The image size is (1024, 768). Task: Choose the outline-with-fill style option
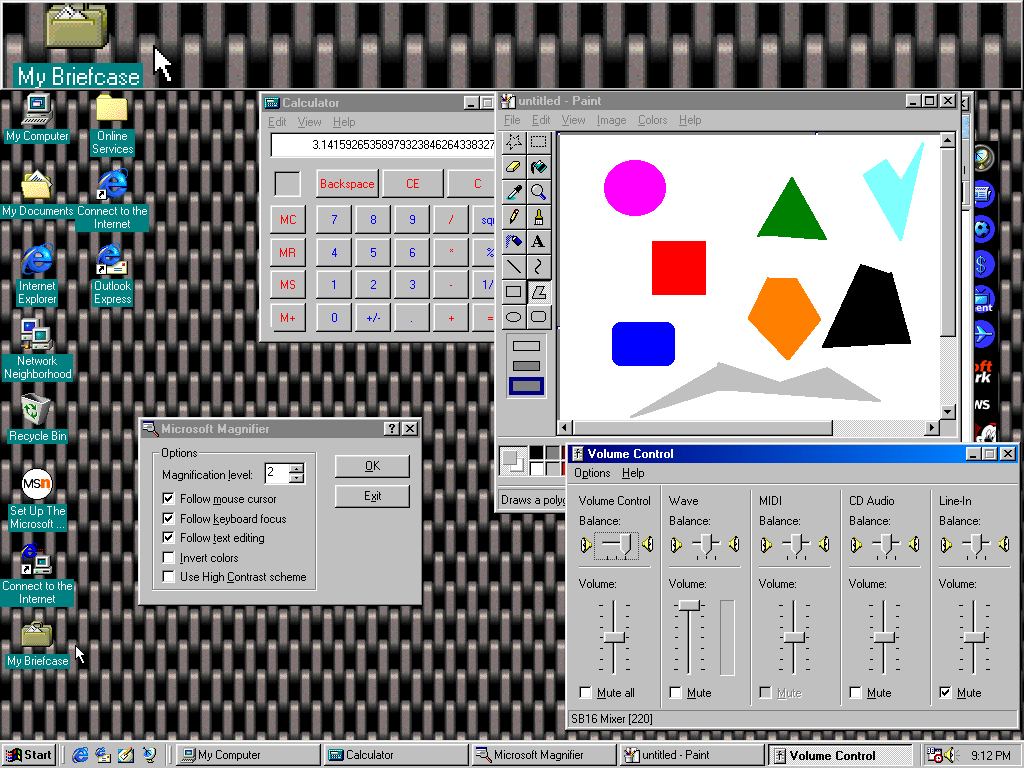click(526, 366)
